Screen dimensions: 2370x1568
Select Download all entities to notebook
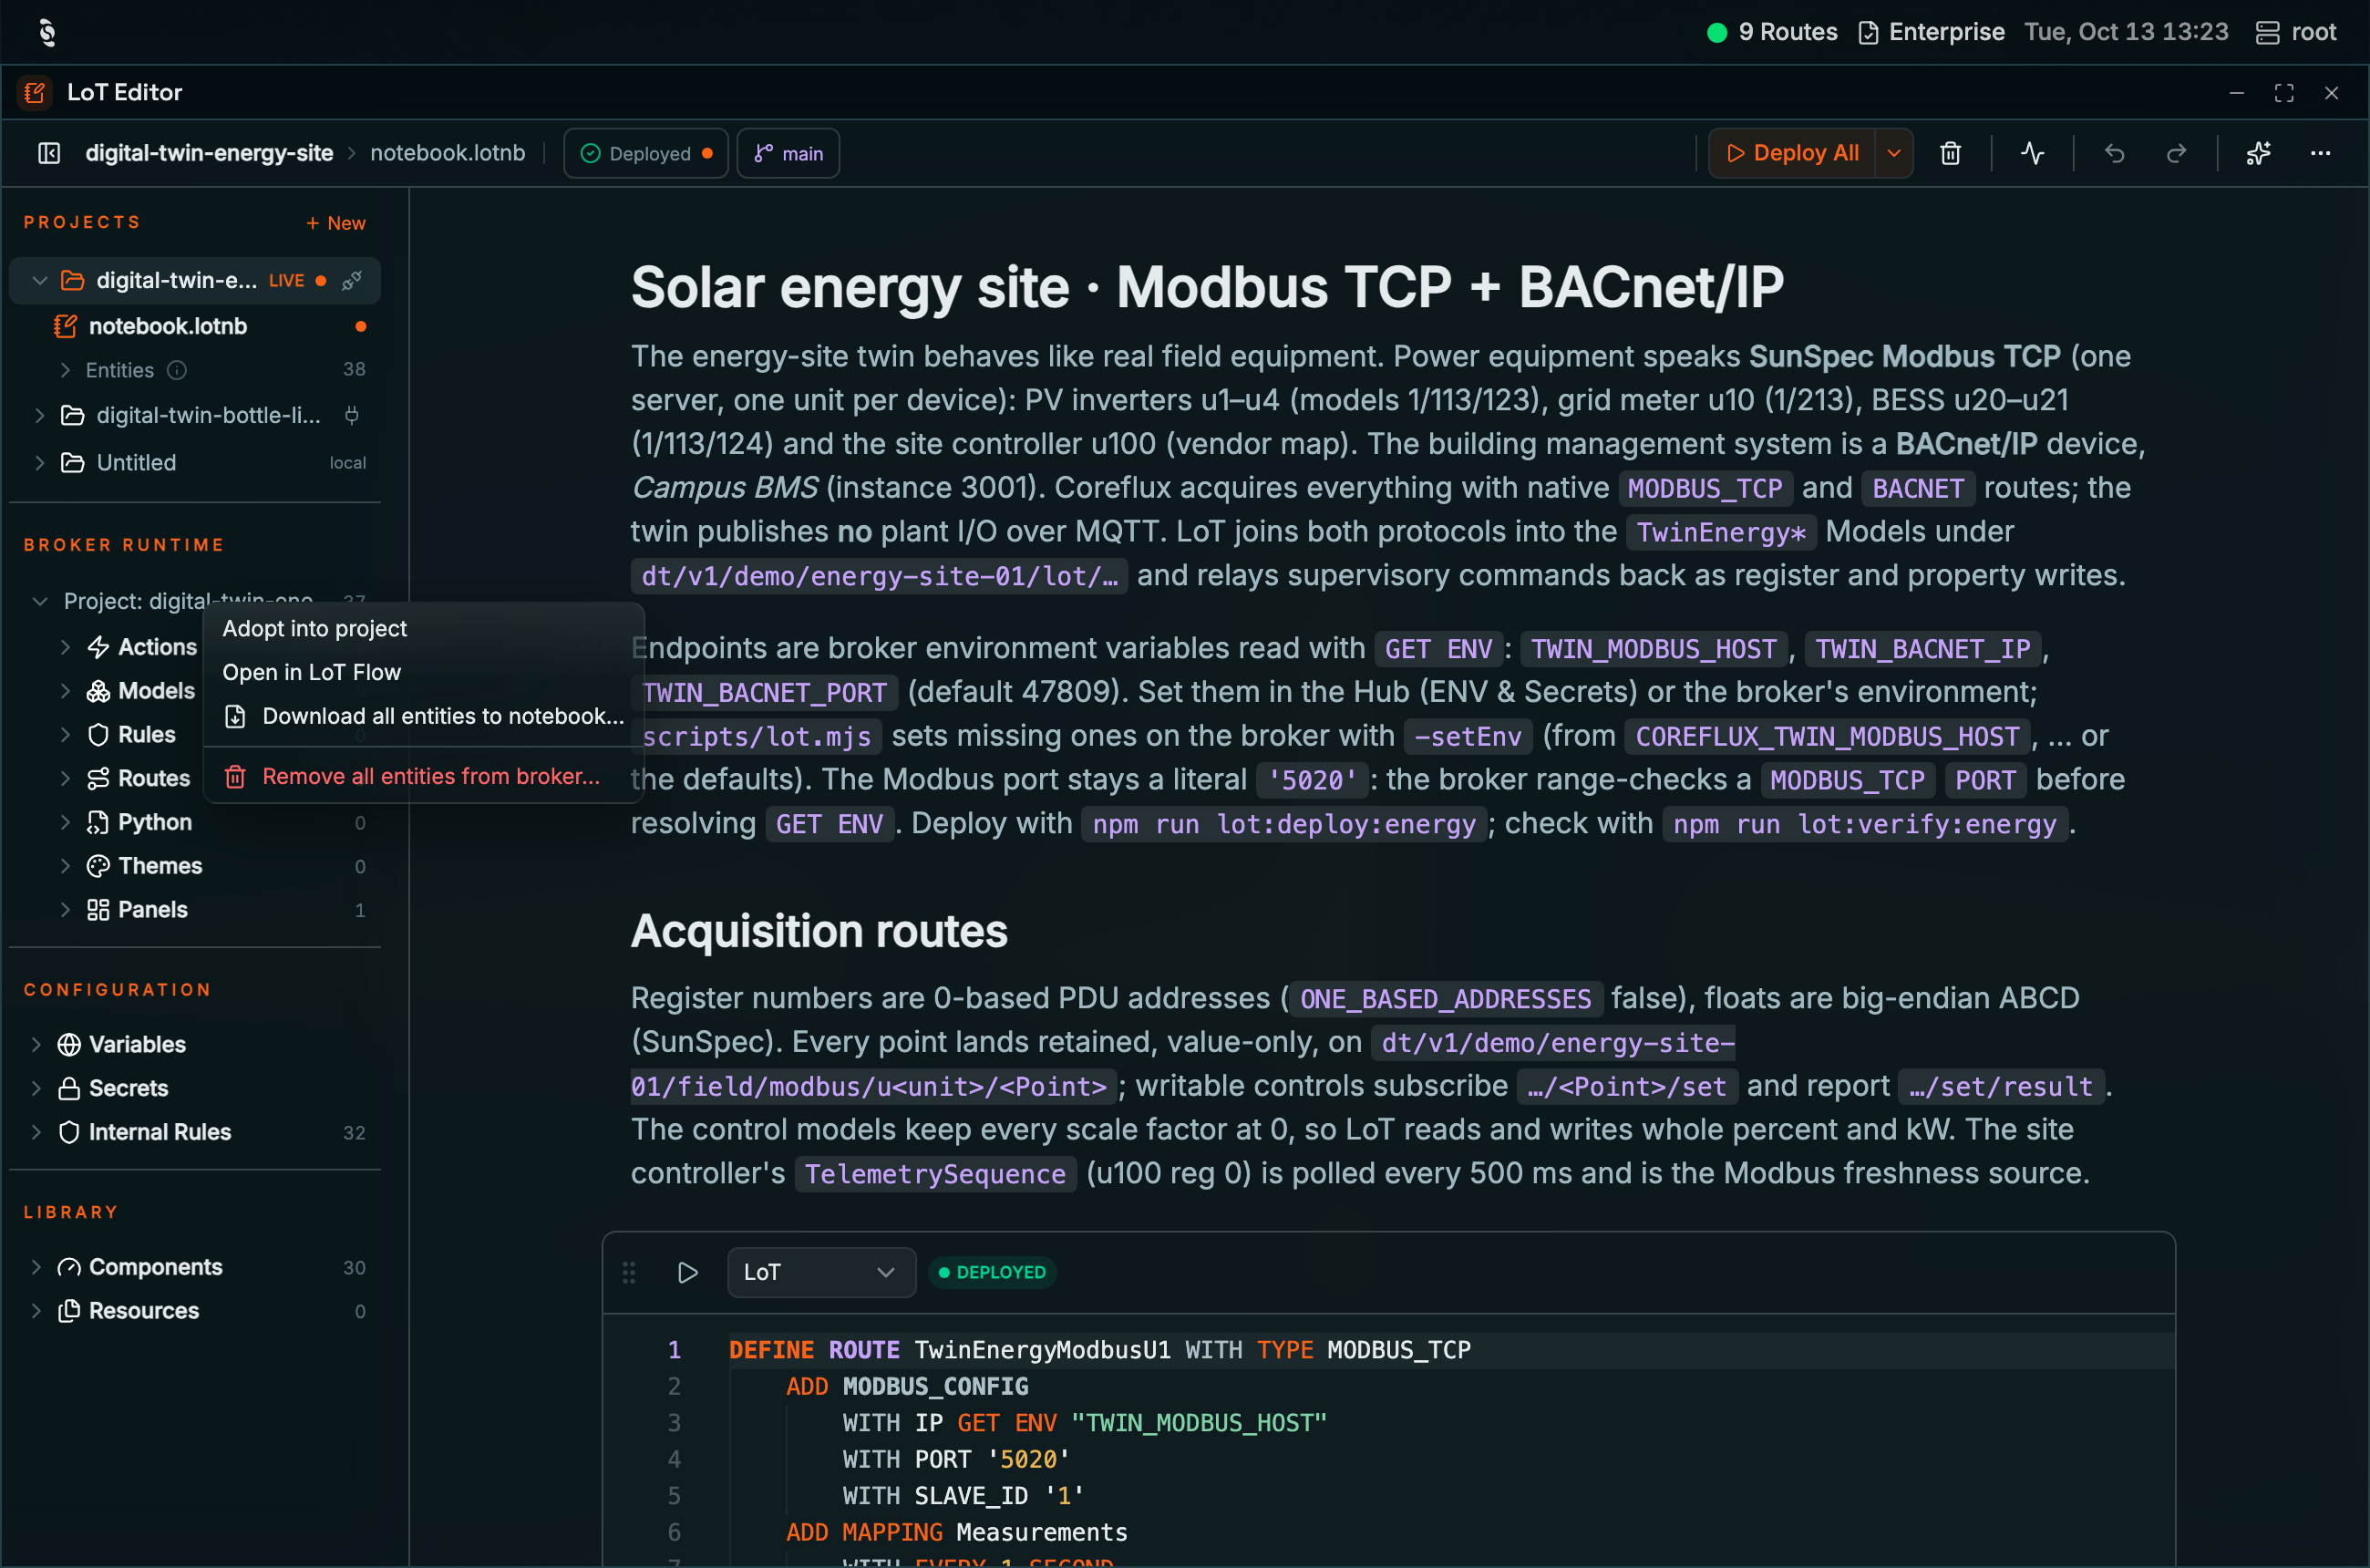(x=424, y=716)
